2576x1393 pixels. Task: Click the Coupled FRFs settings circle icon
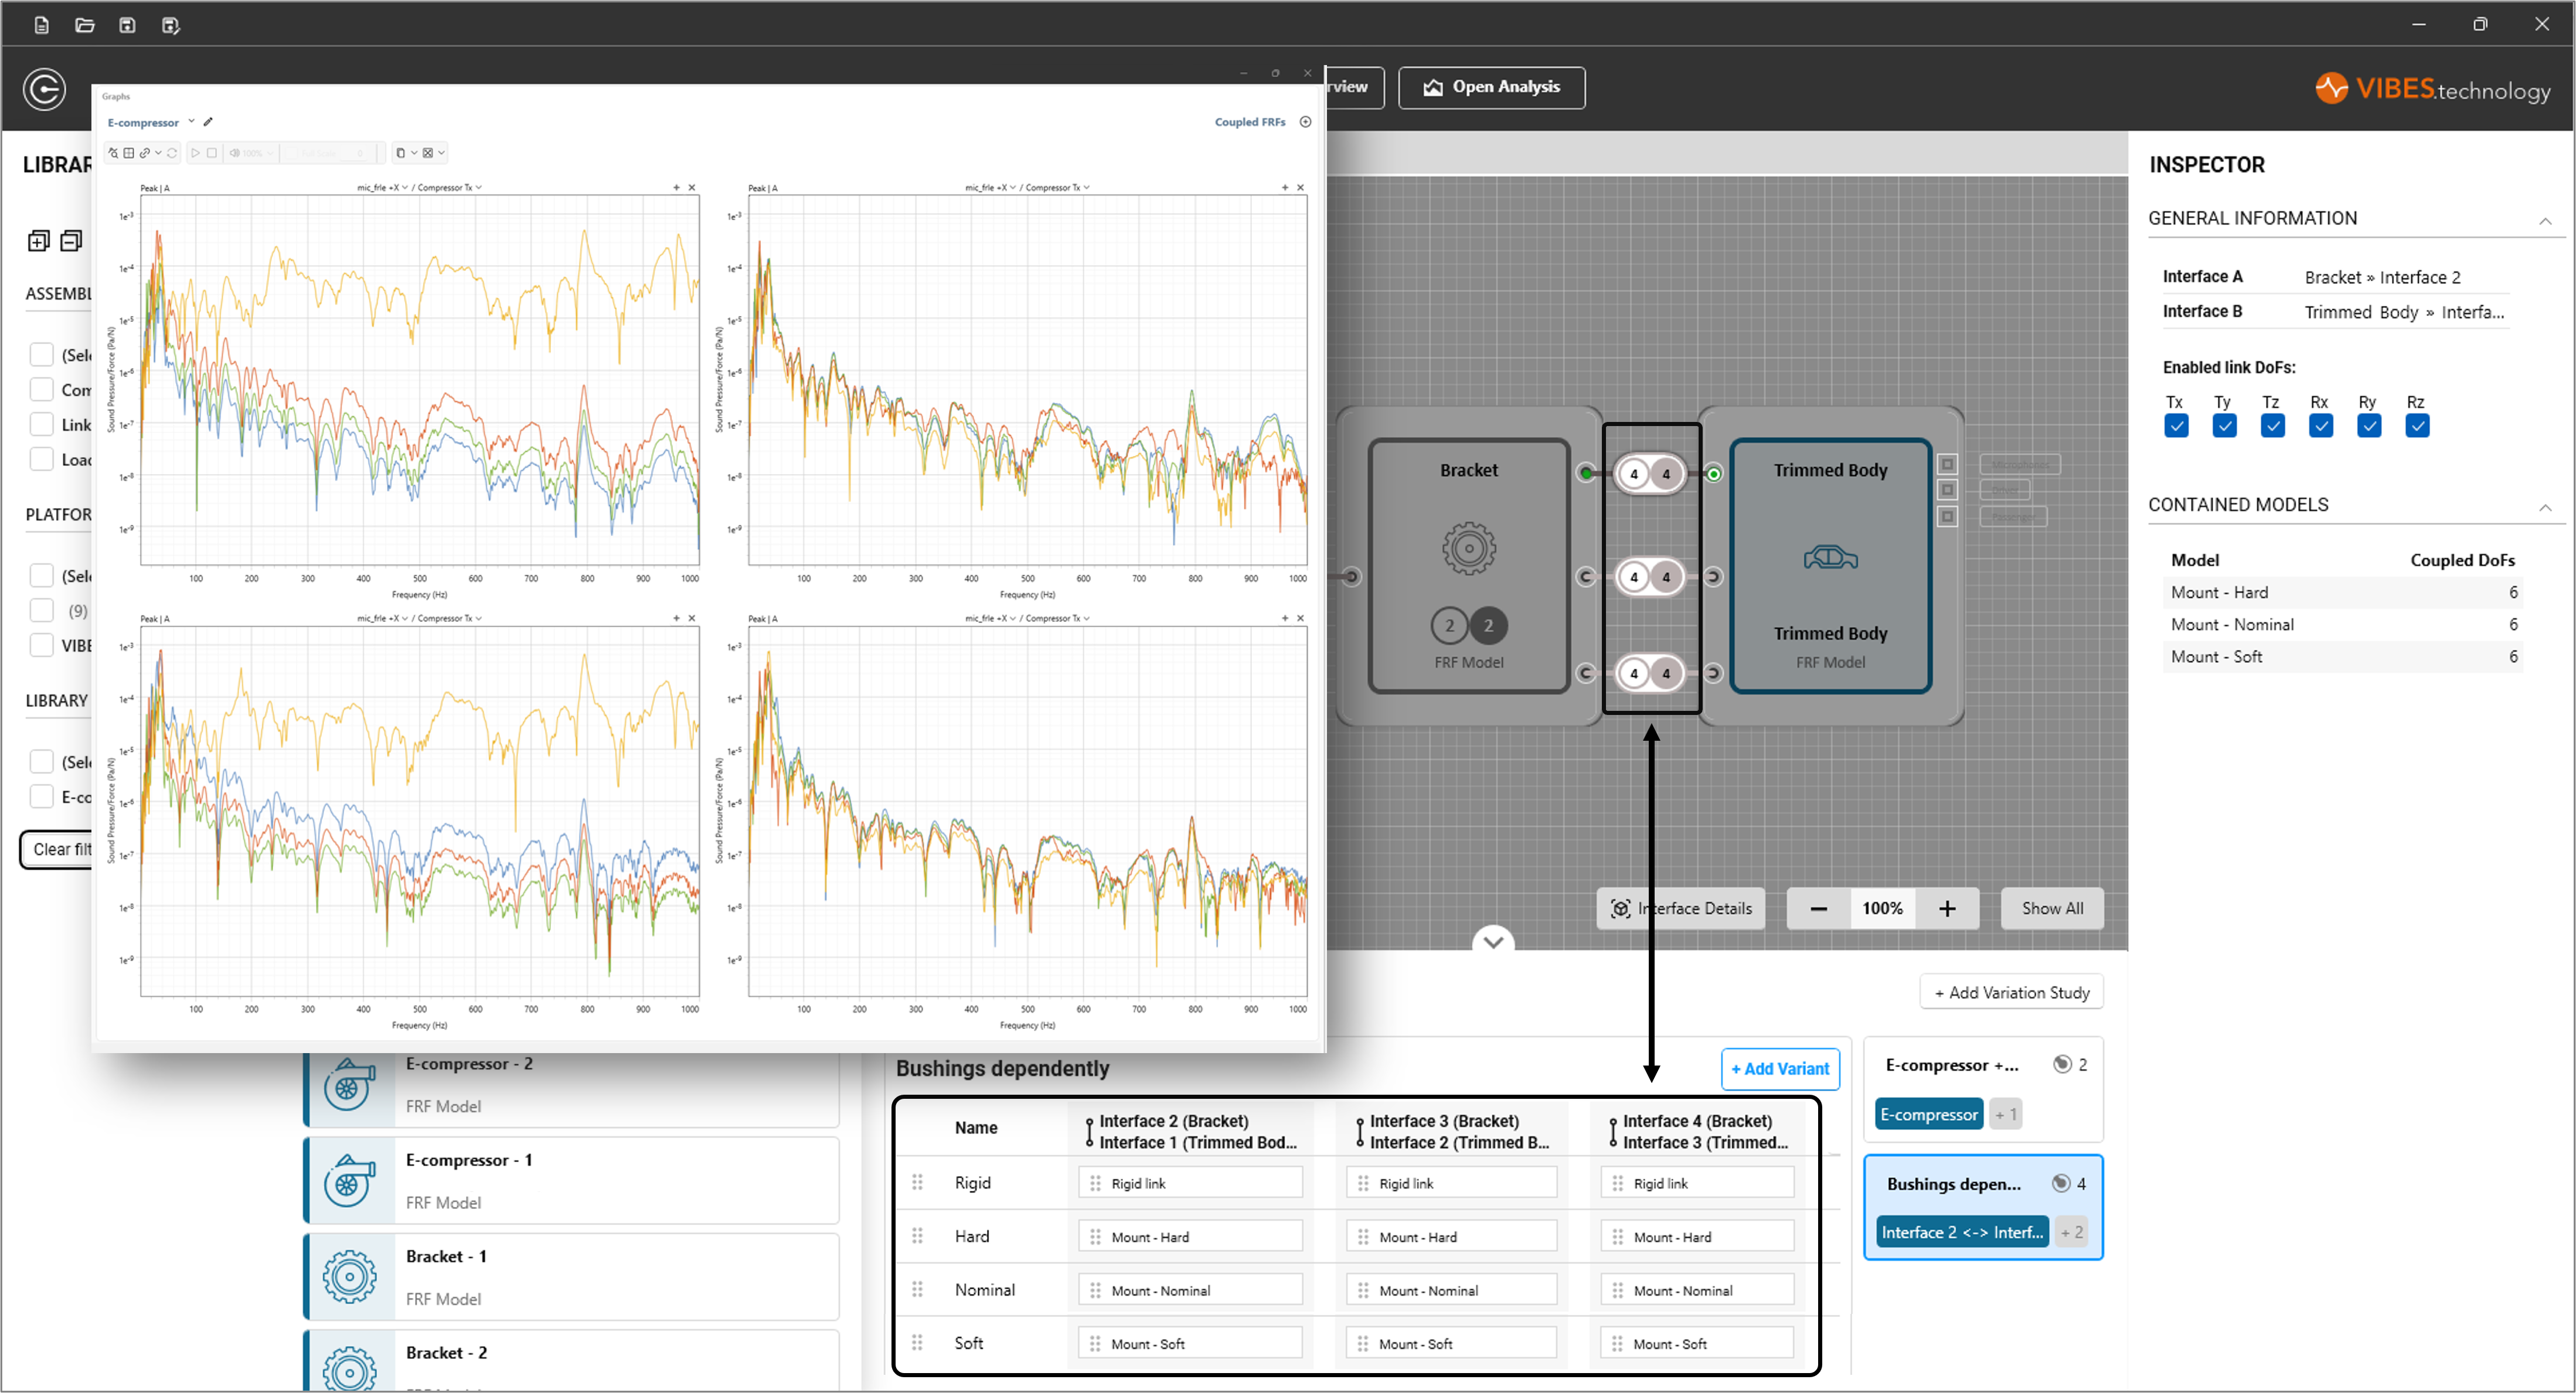1305,122
